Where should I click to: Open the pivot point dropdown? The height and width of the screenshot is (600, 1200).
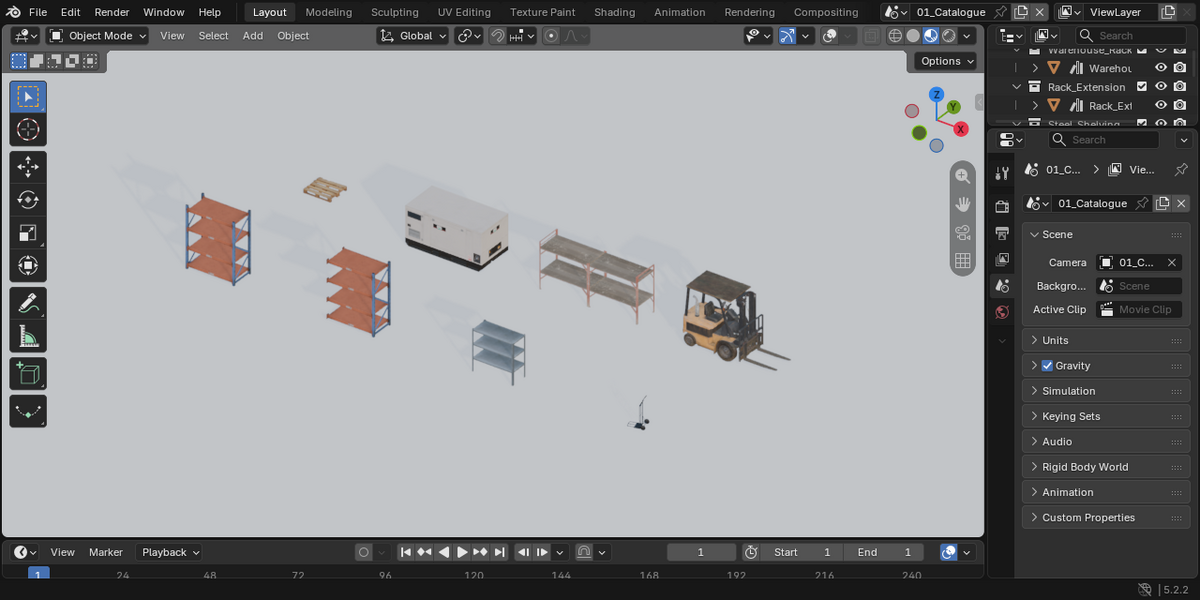click(469, 36)
